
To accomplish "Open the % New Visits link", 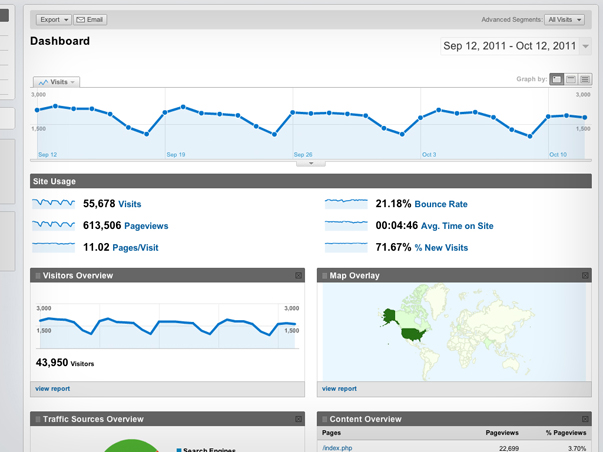I will [441, 248].
